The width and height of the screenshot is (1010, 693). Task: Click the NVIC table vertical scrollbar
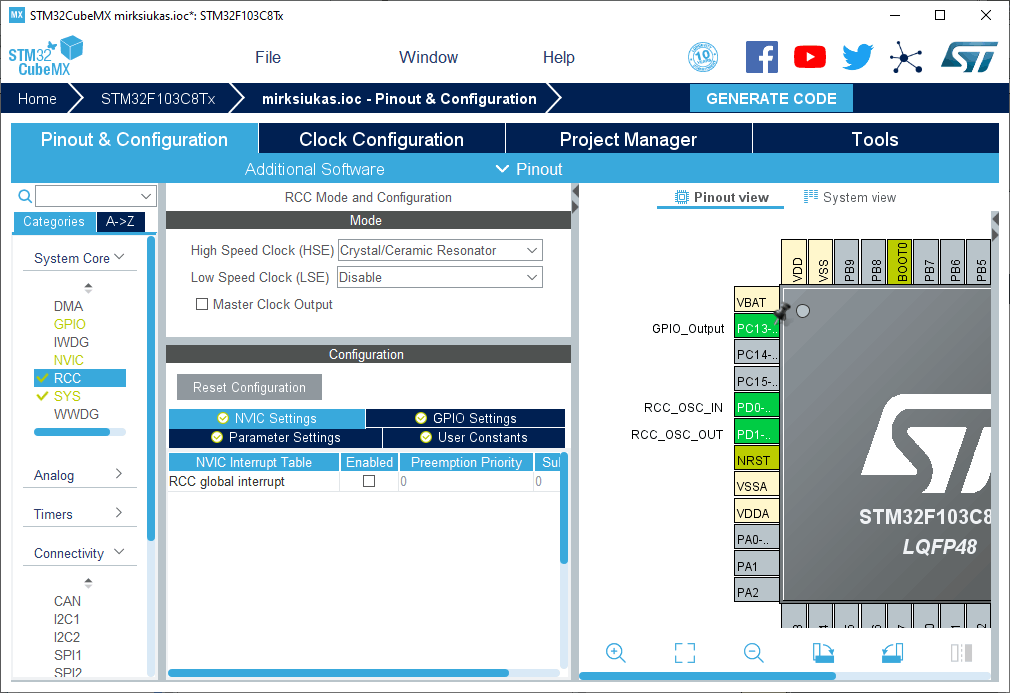564,509
